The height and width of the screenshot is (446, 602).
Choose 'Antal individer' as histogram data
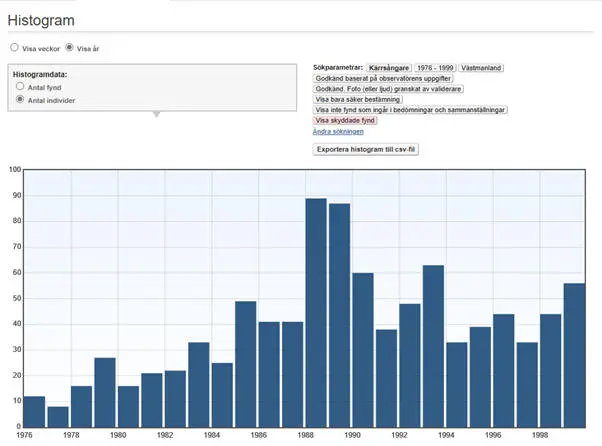tap(20, 100)
